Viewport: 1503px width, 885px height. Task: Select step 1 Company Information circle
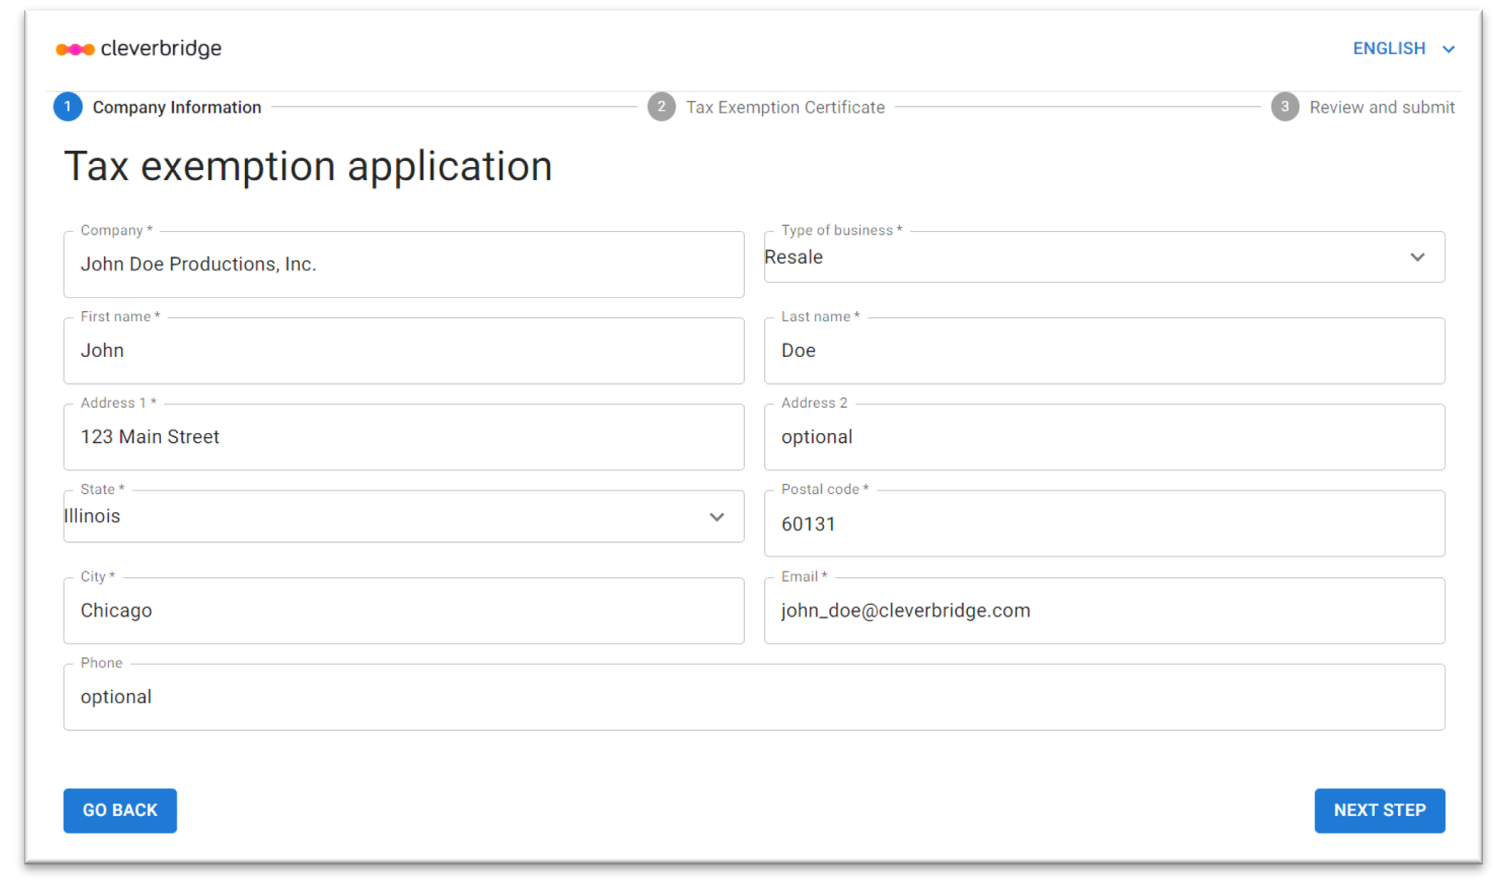tap(68, 106)
